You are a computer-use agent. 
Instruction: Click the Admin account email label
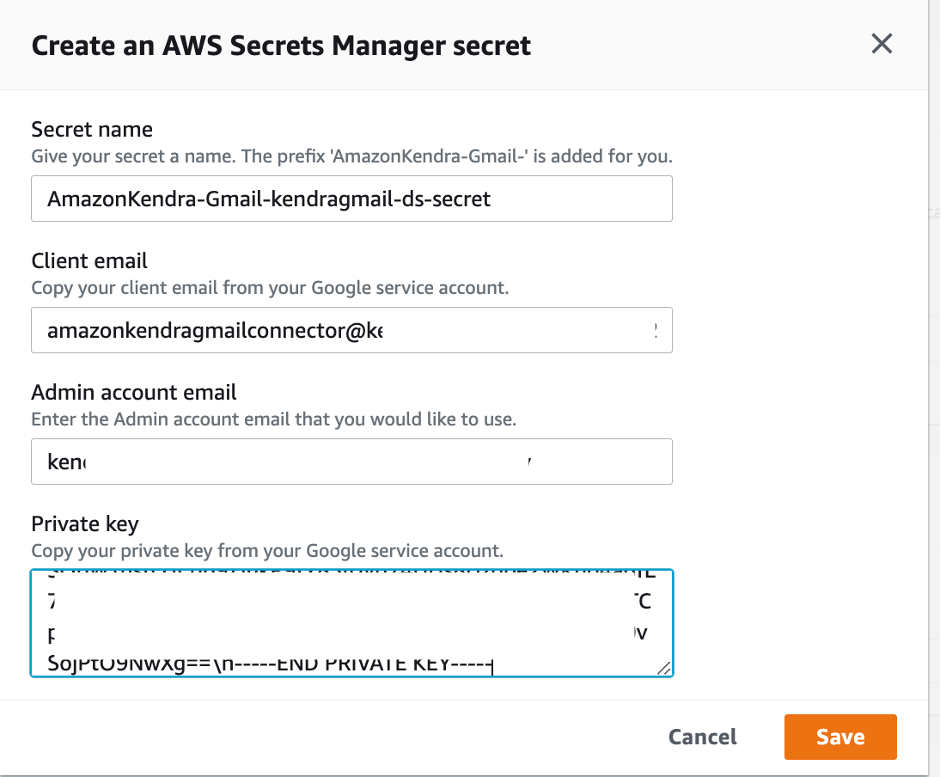point(134,392)
